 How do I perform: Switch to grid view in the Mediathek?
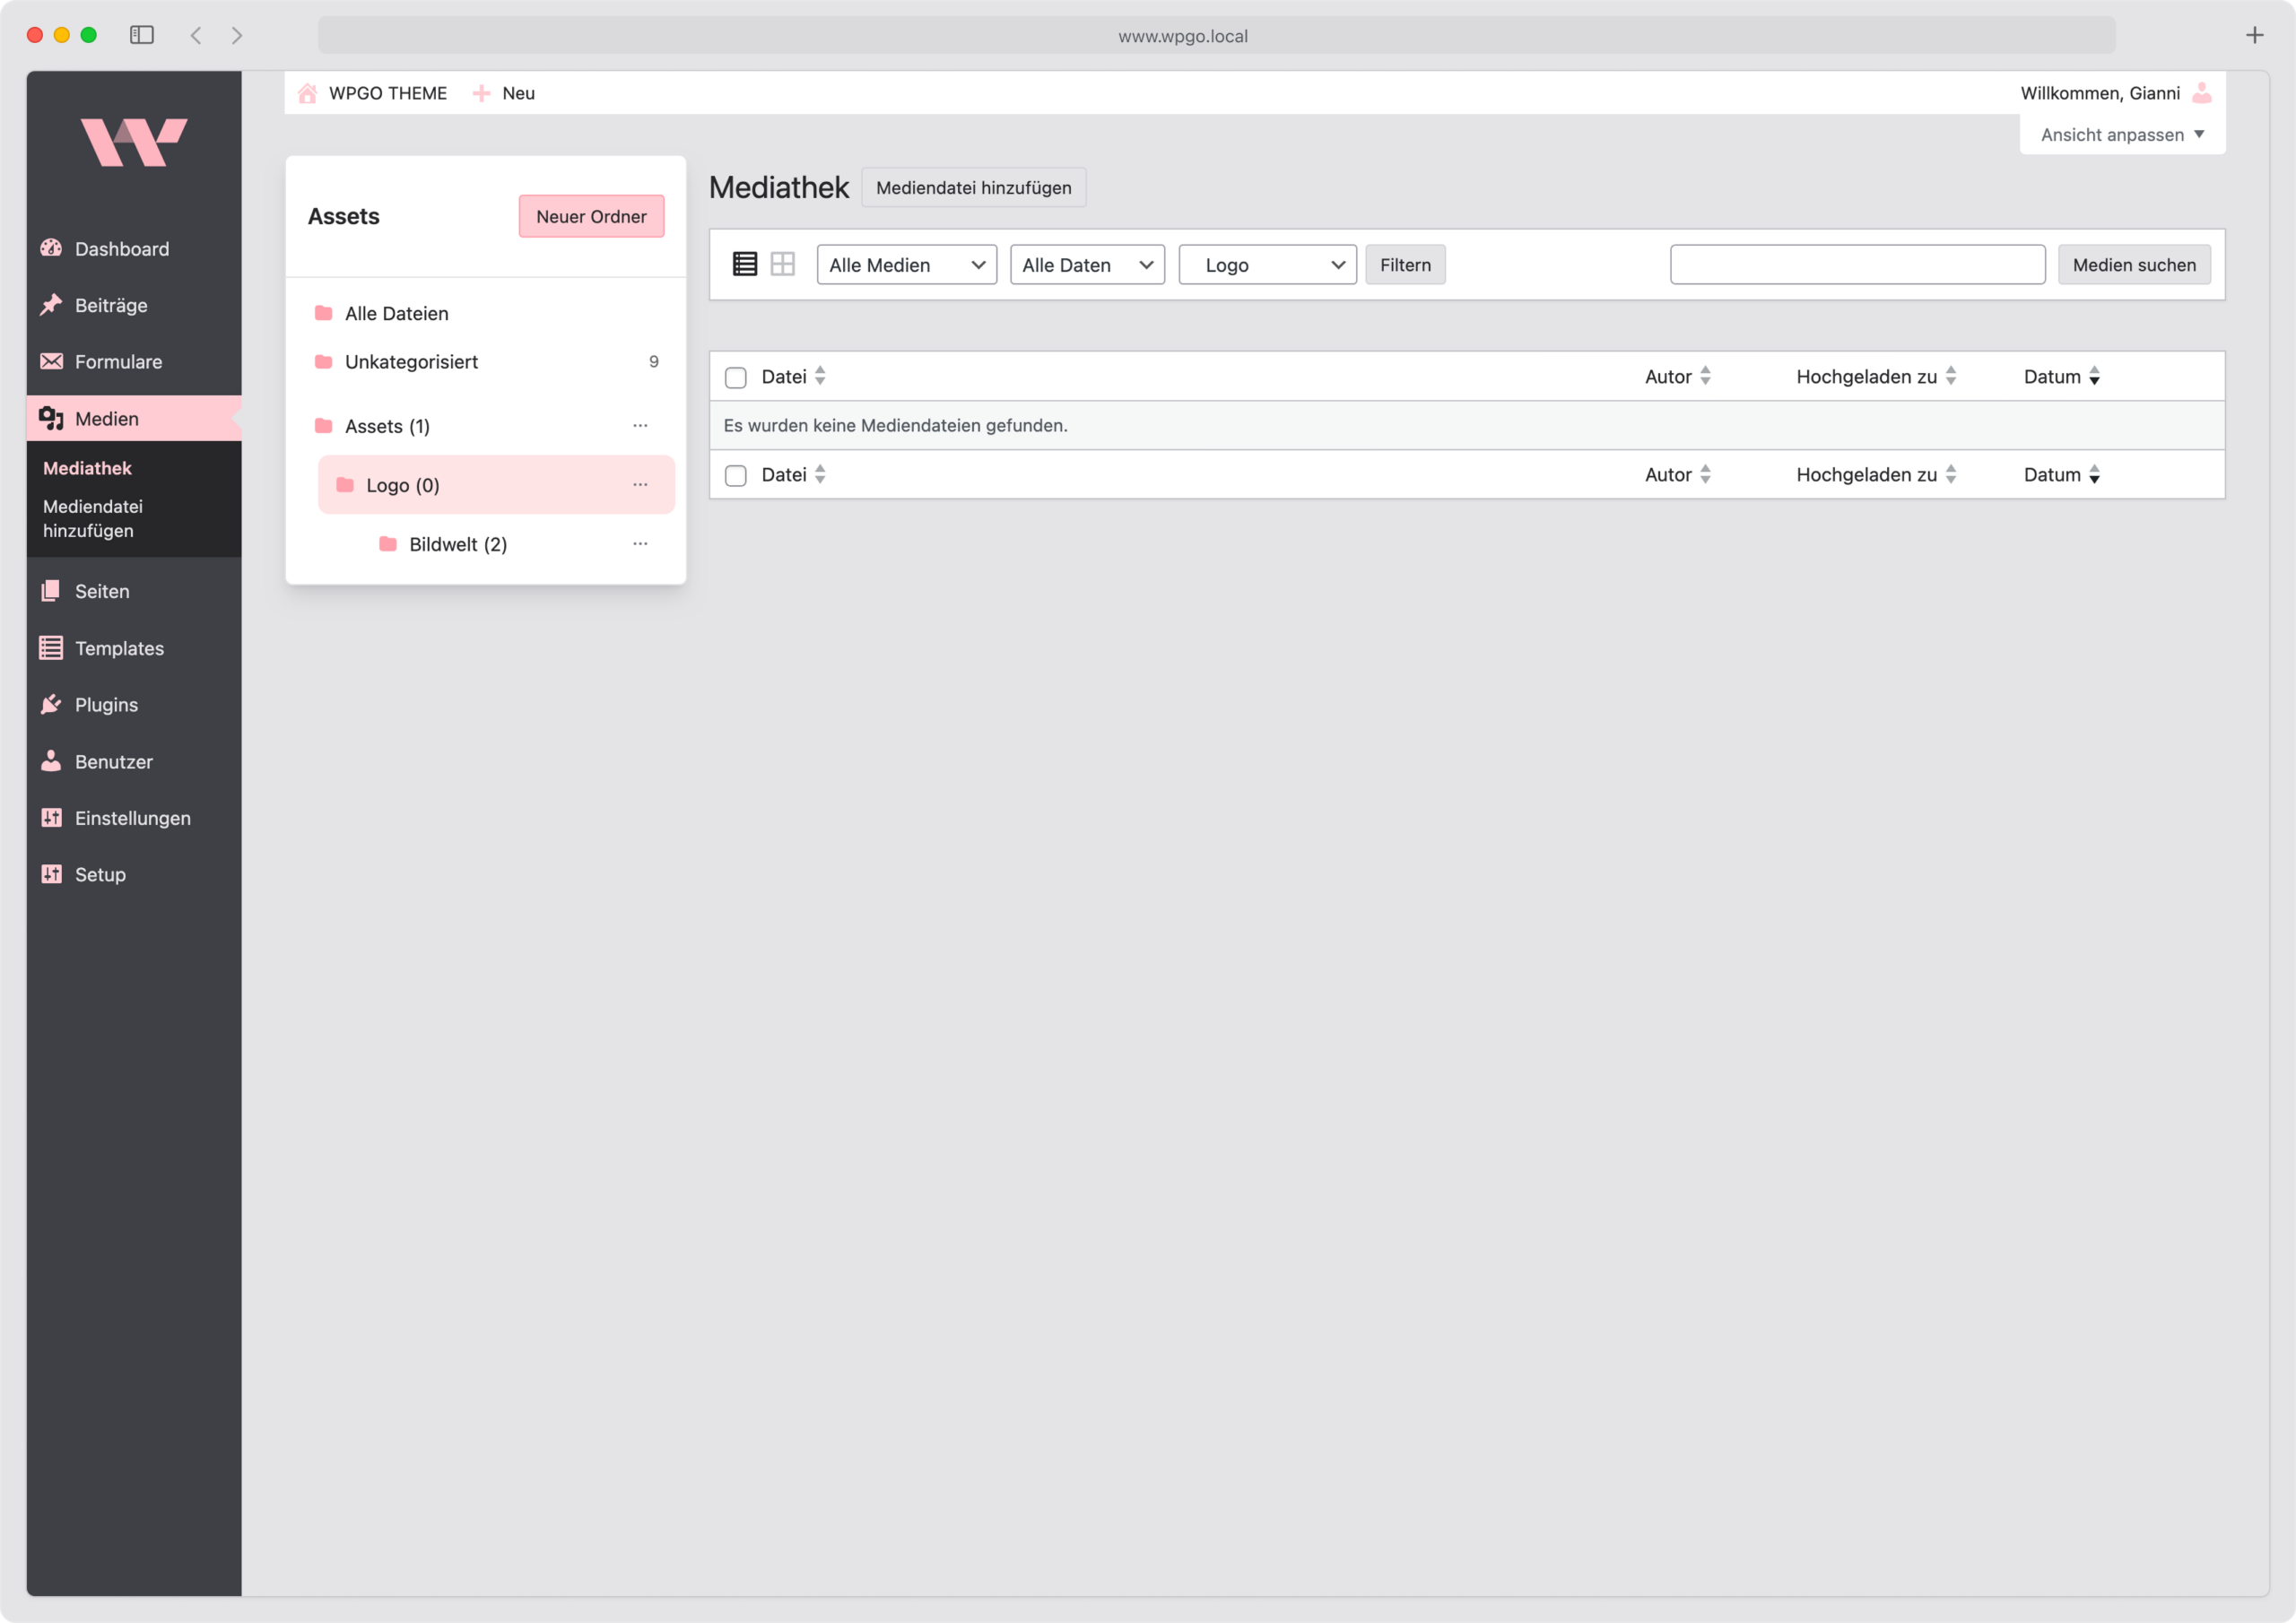[x=783, y=263]
